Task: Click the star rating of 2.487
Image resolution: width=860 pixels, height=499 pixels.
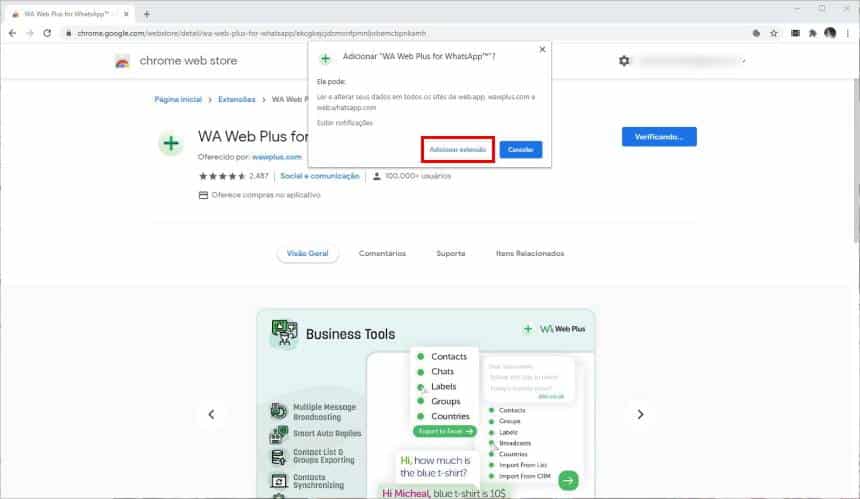Action: (x=222, y=176)
